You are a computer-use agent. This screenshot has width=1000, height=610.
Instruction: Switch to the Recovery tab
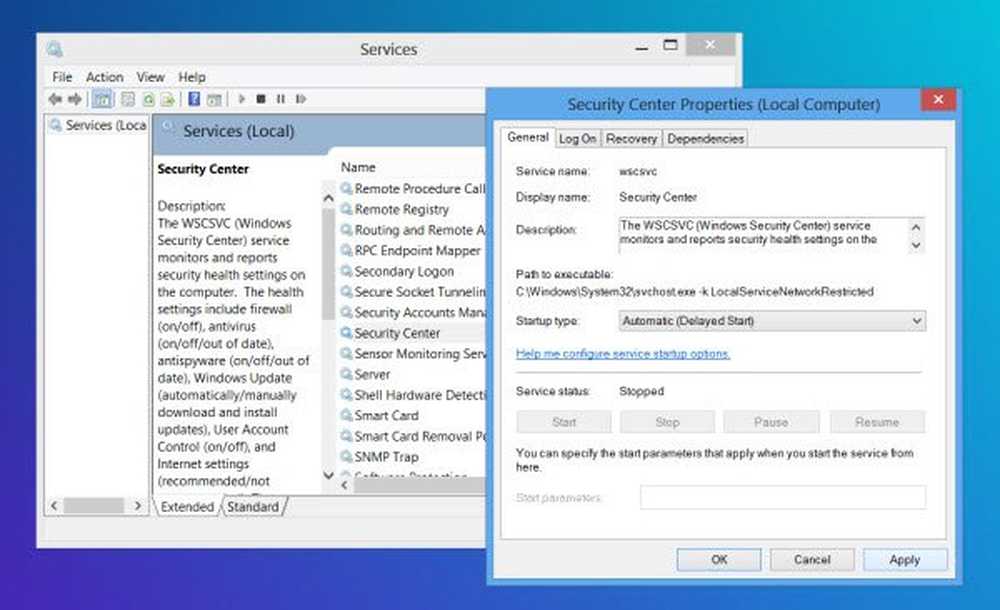pyautogui.click(x=631, y=138)
